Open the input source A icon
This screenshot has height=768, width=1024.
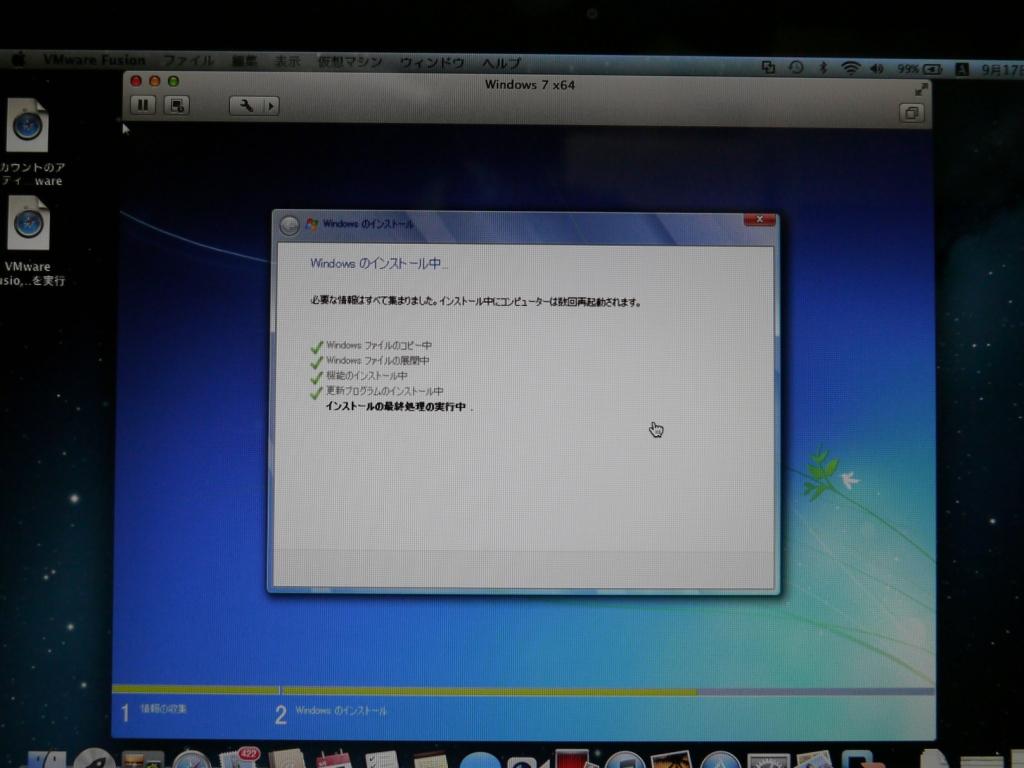click(961, 69)
